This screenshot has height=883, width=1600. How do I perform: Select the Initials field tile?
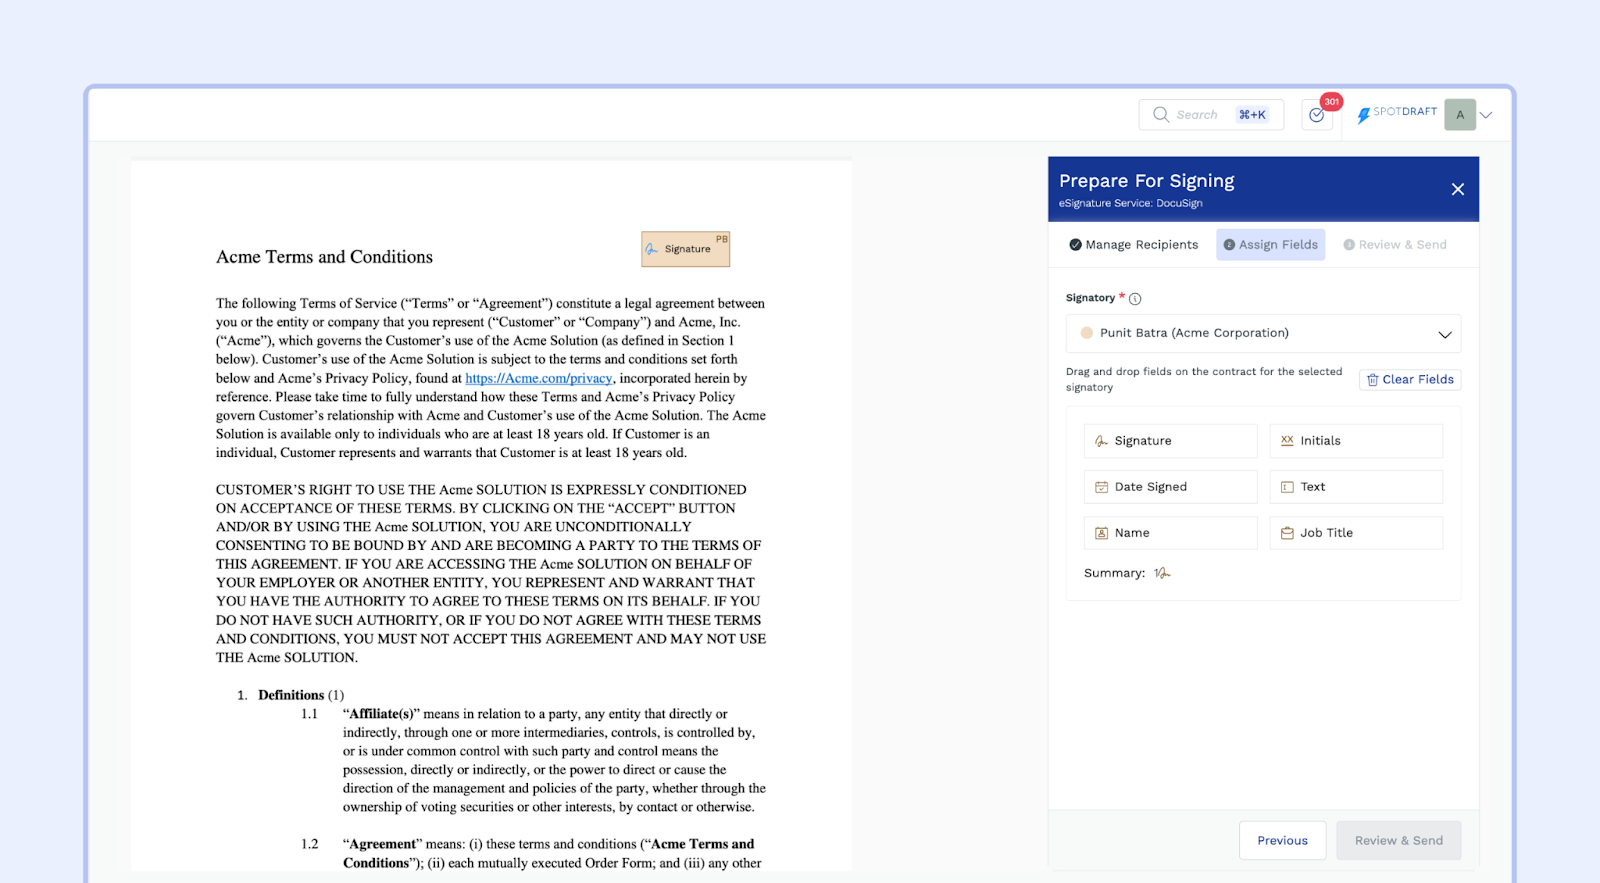pyautogui.click(x=1357, y=441)
